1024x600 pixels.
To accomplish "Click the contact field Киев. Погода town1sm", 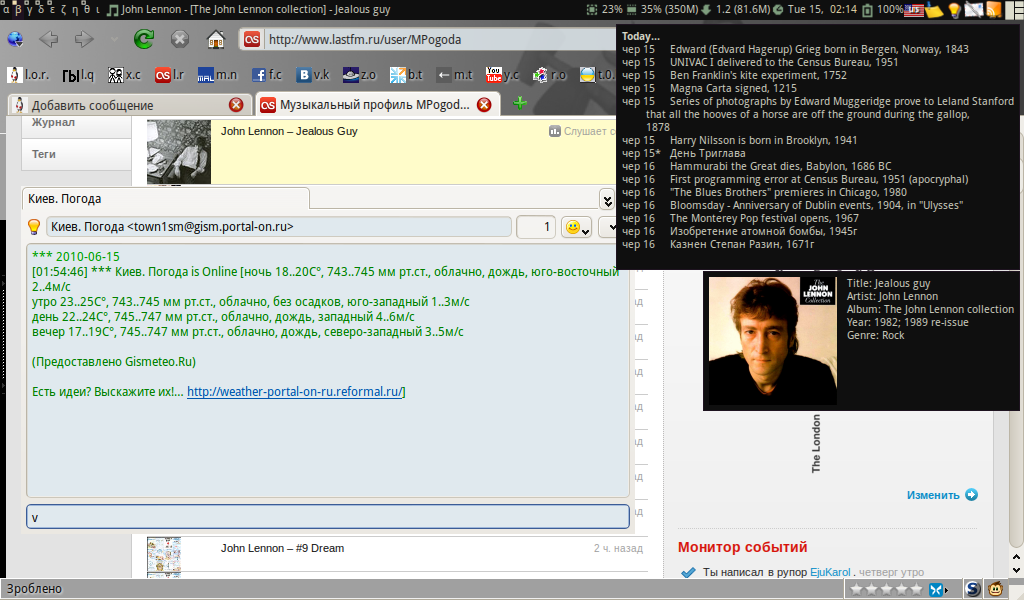I will [x=279, y=227].
